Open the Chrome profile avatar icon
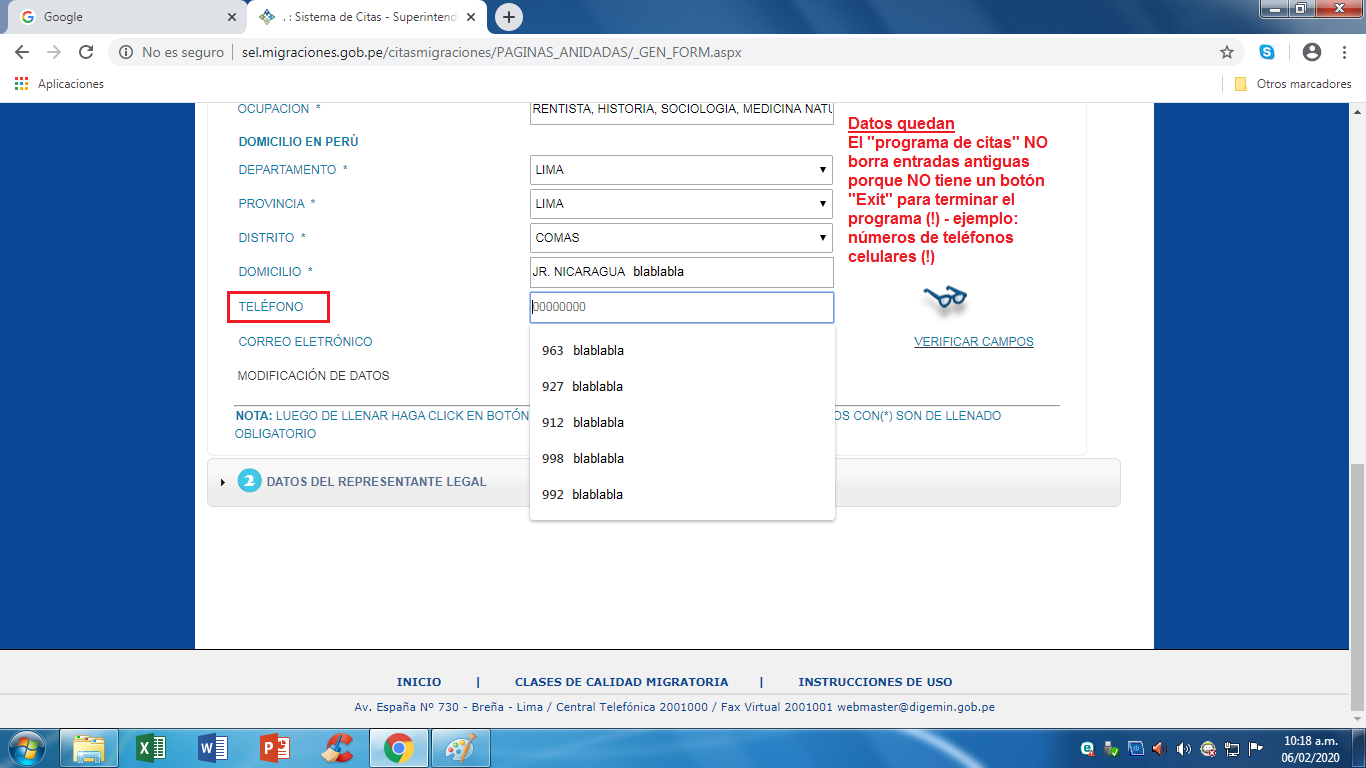This screenshot has height=768, width=1366. [x=1312, y=52]
